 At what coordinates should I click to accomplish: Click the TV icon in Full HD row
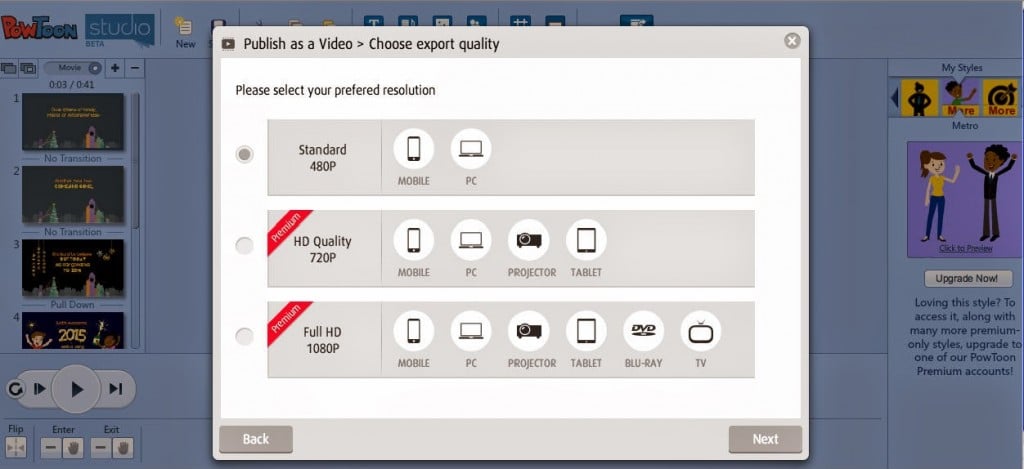[701, 331]
